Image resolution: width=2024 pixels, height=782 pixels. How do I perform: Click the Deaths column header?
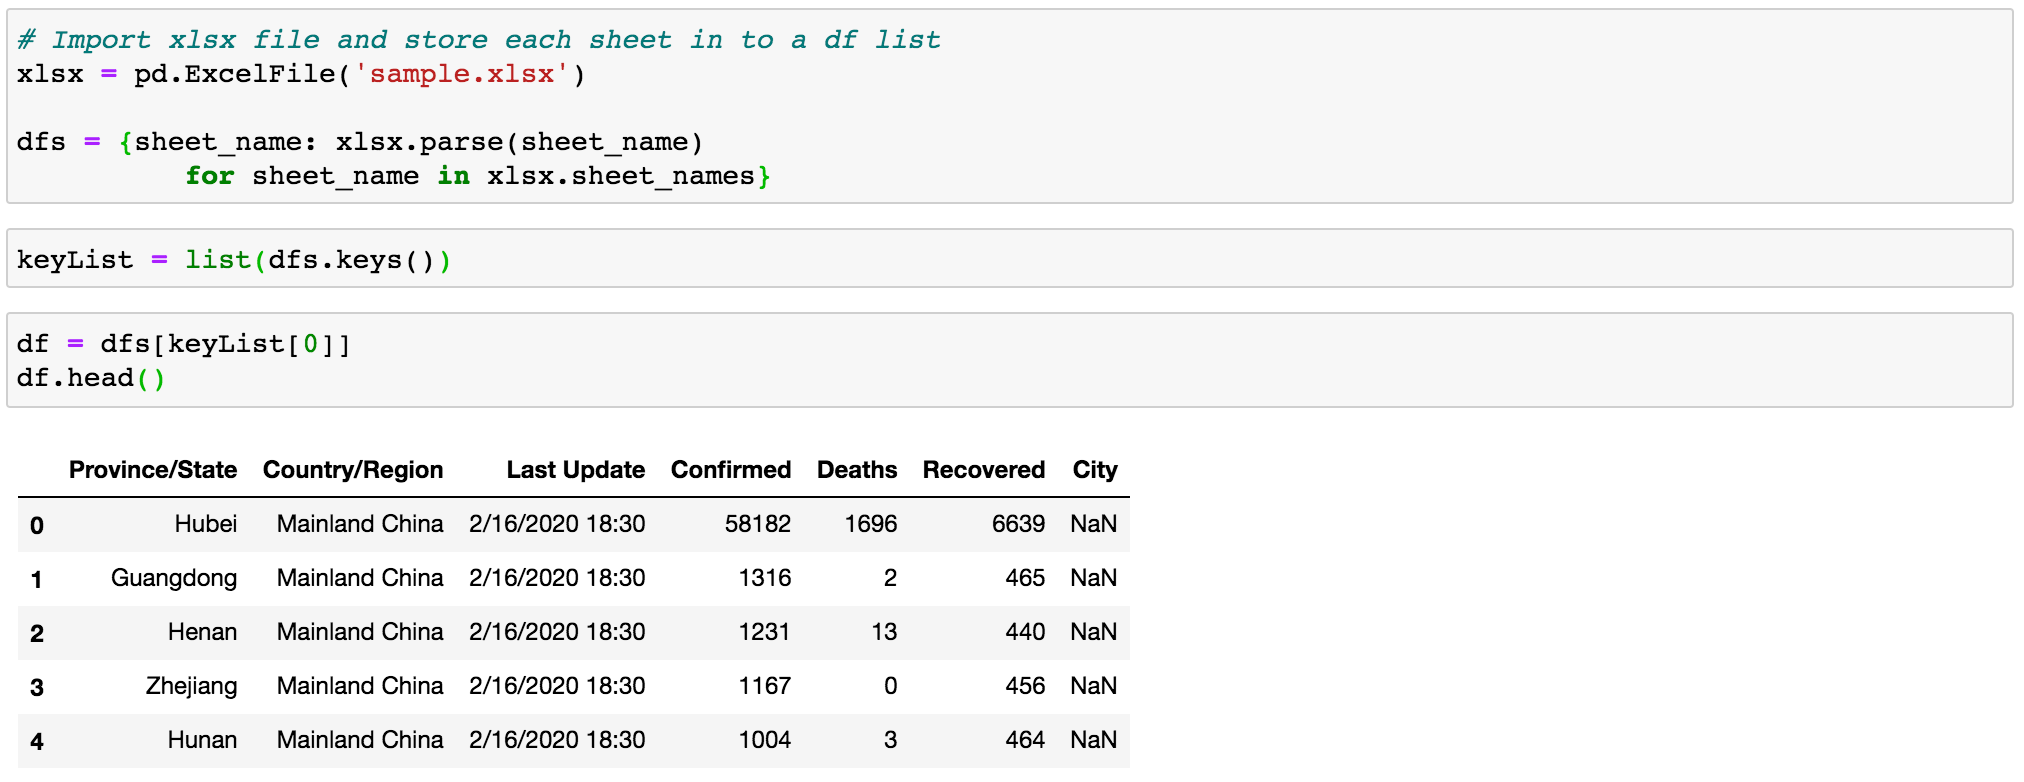[857, 470]
